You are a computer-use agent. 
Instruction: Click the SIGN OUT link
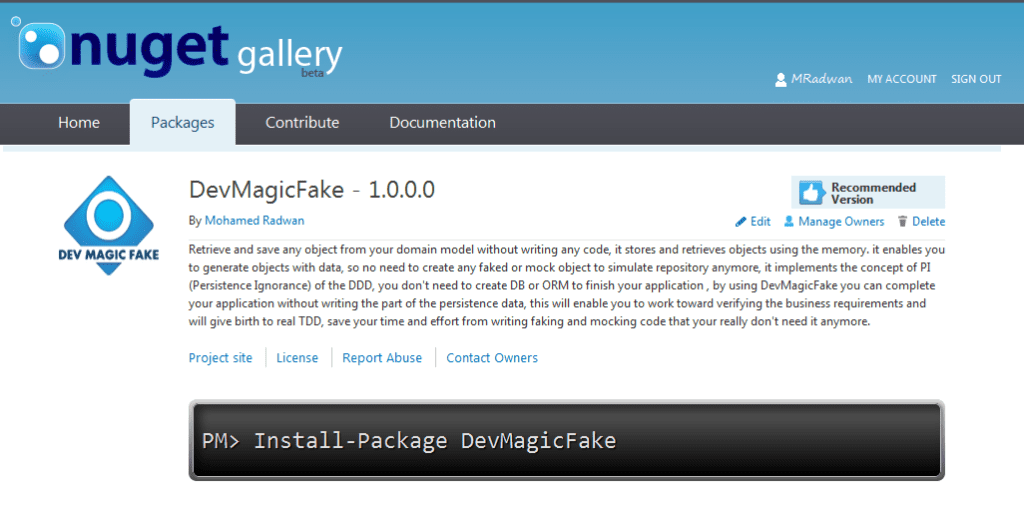(x=976, y=79)
